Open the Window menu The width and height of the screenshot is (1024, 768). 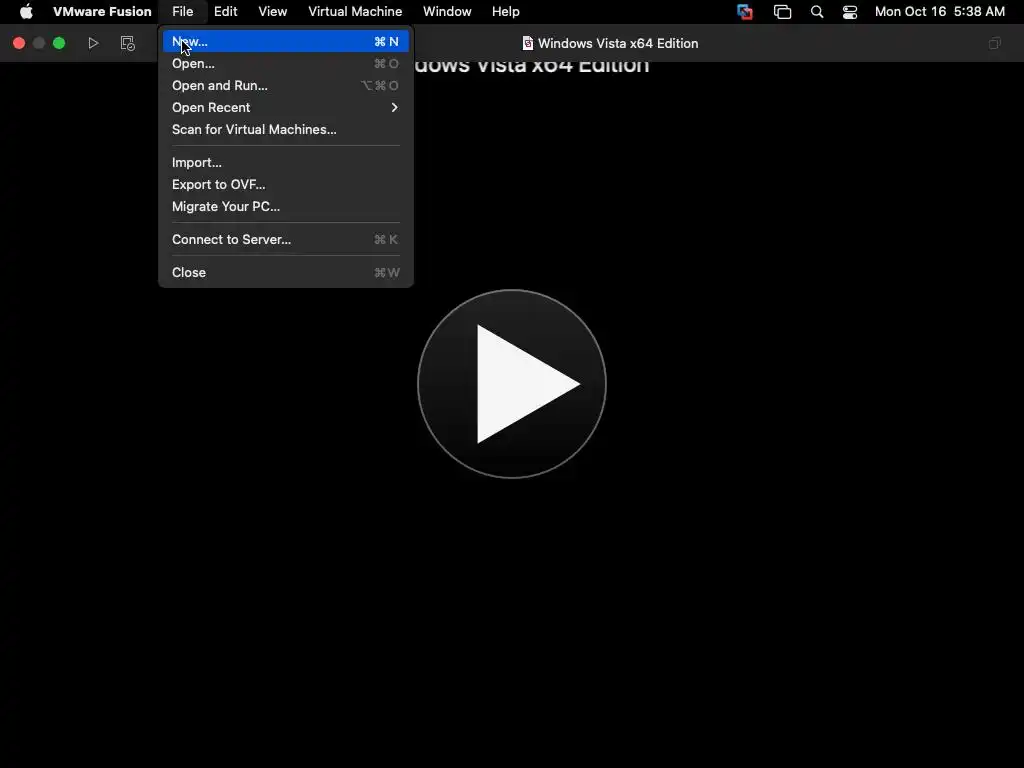[x=447, y=11]
